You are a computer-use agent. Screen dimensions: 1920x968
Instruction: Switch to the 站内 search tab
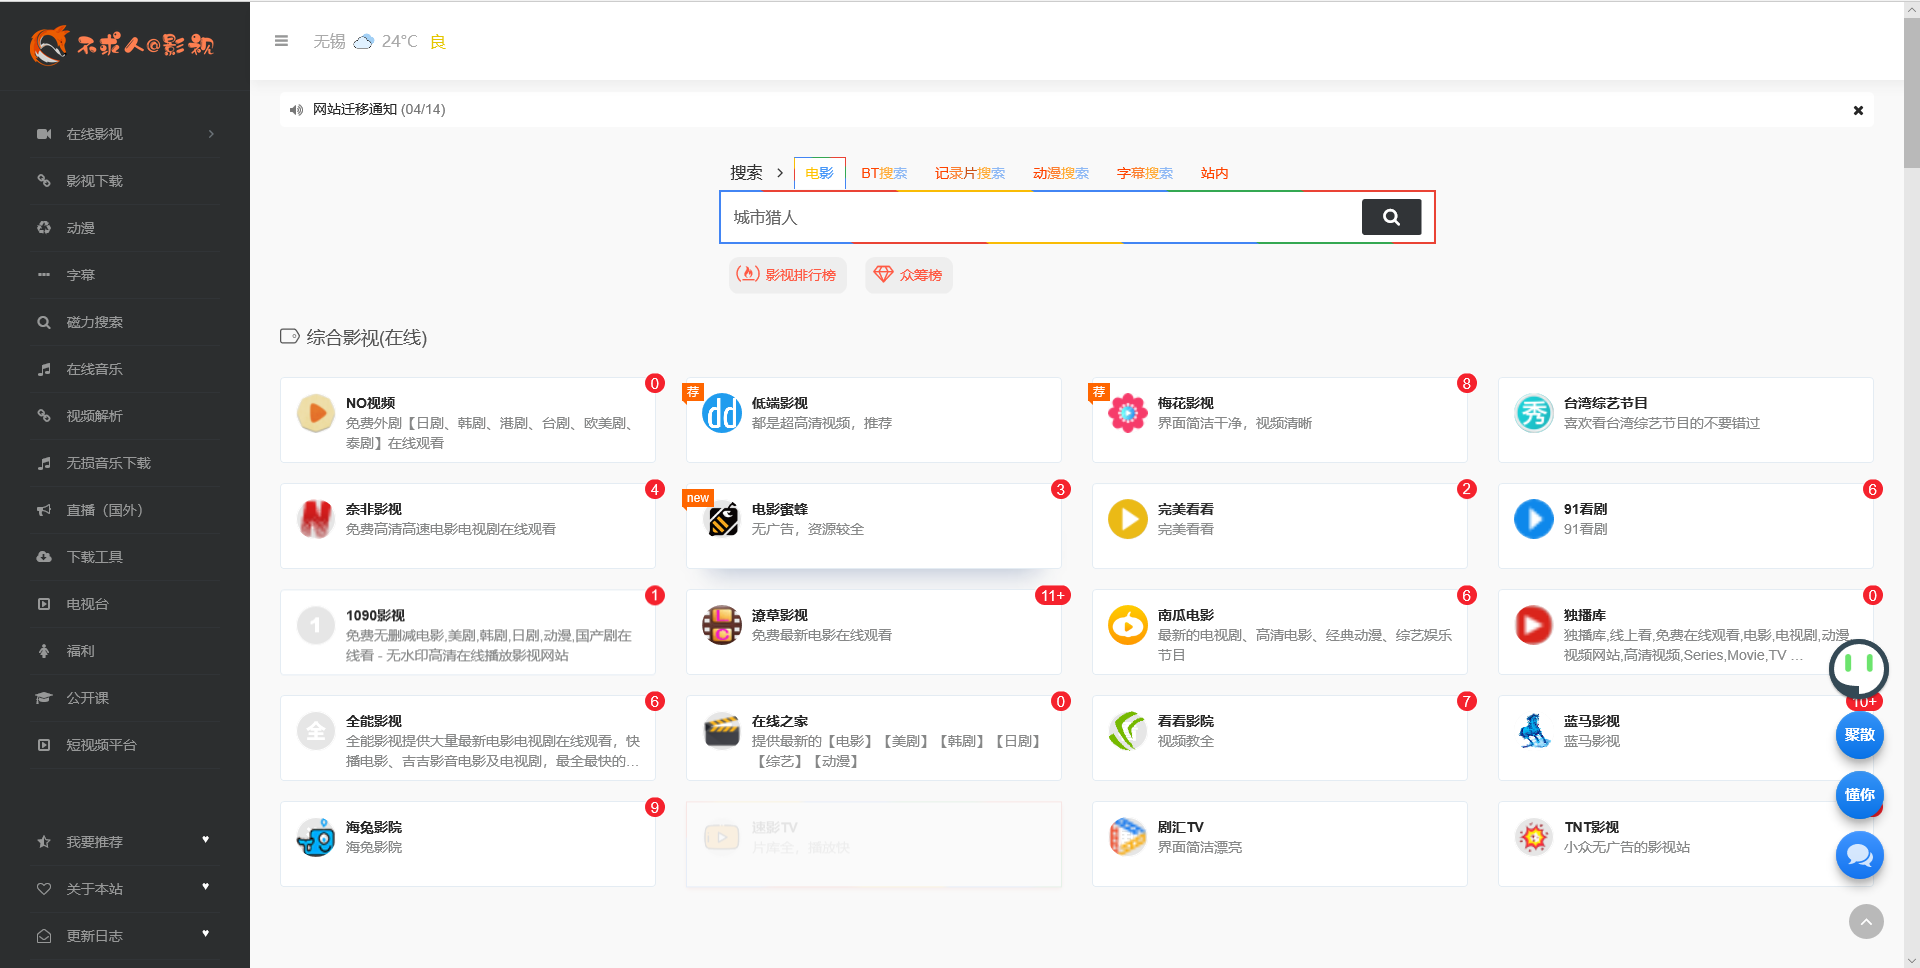pyautogui.click(x=1214, y=173)
